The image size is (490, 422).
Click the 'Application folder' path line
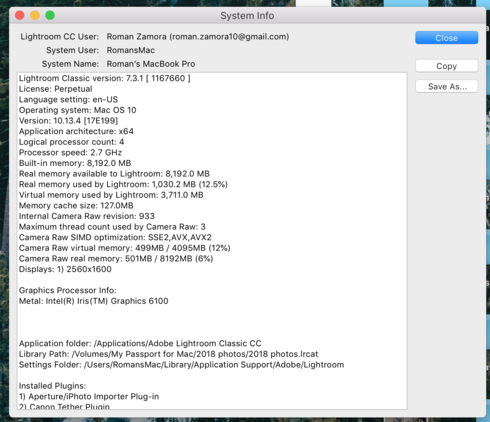pos(140,343)
